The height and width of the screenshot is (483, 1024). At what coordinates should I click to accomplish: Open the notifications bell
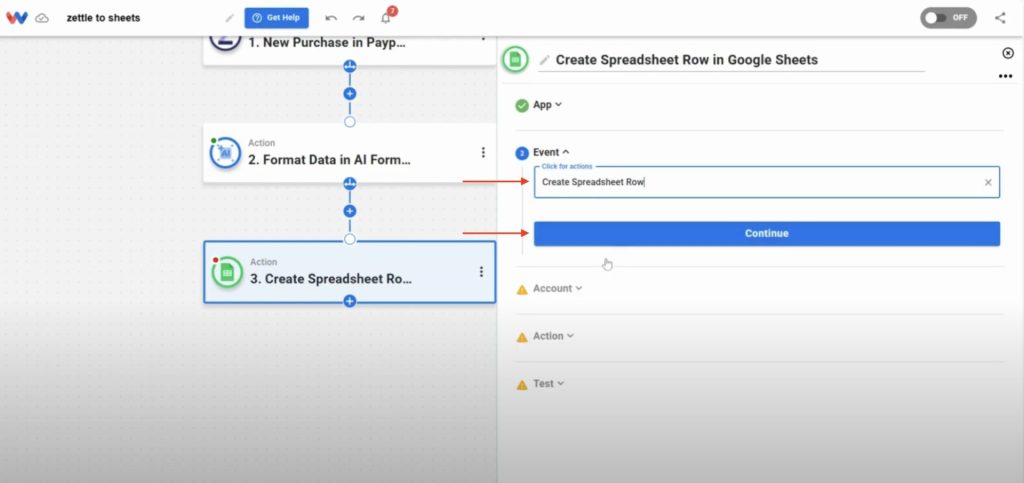point(386,18)
